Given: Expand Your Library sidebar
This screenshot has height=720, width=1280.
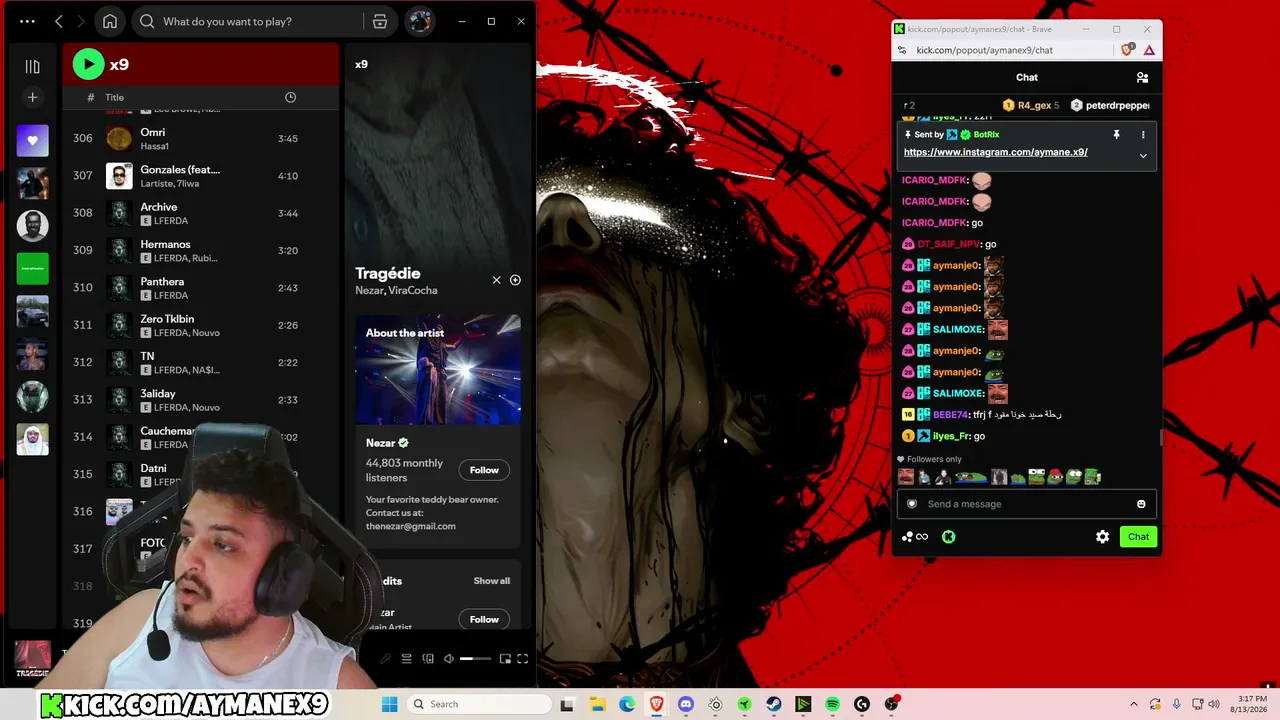Looking at the screenshot, I should pyautogui.click(x=32, y=66).
